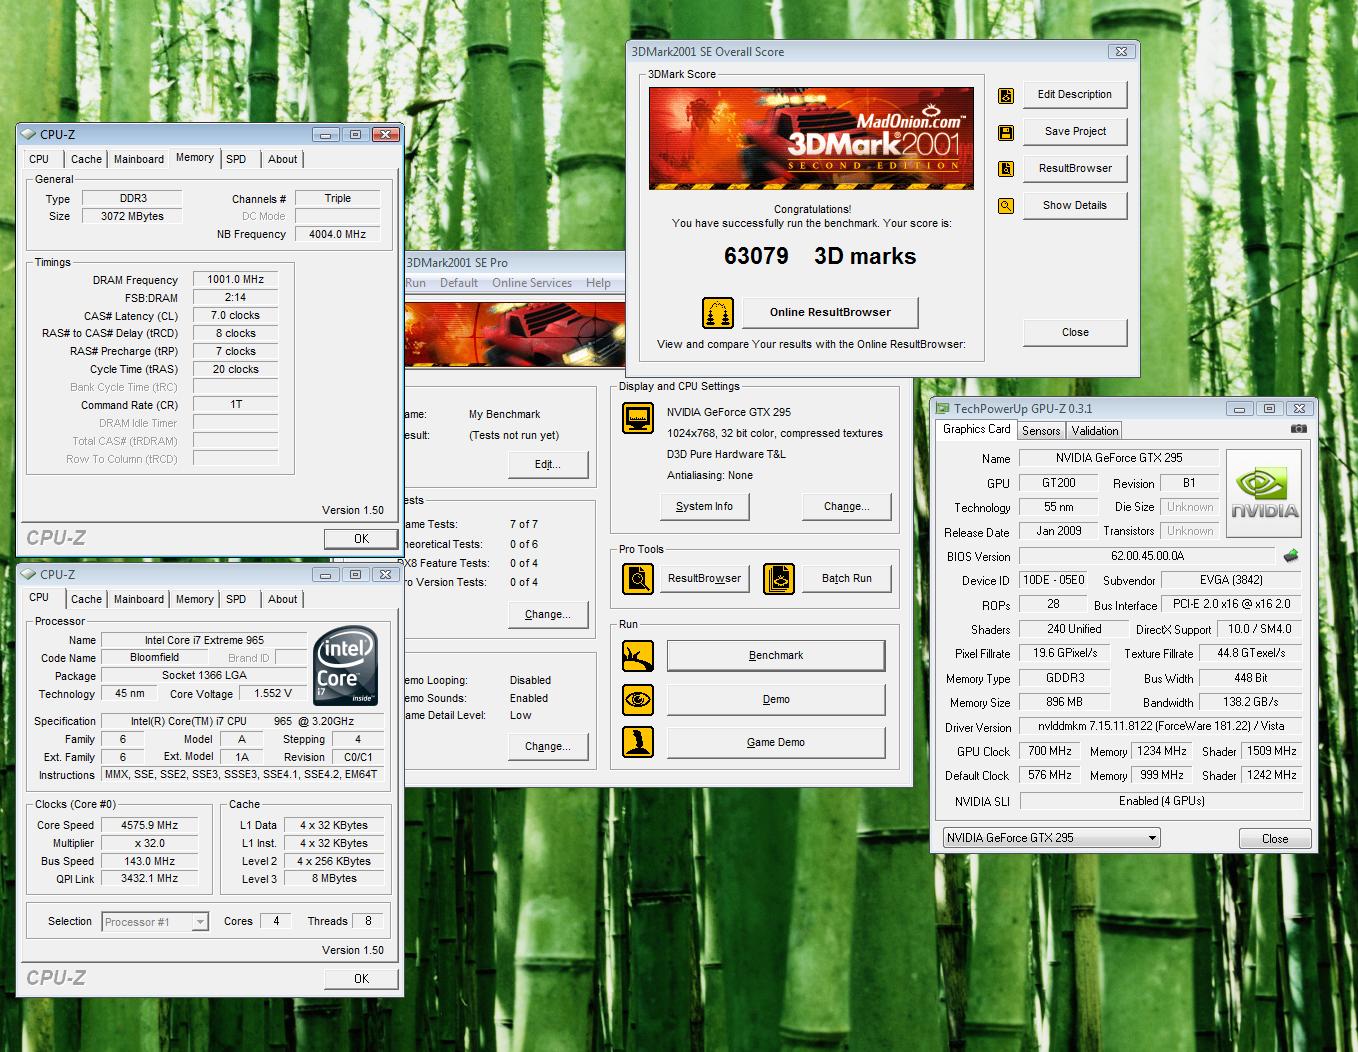Click the Intel Core i7 logo in CPU-Z
Viewport: 1358px width, 1052px height.
click(345, 665)
